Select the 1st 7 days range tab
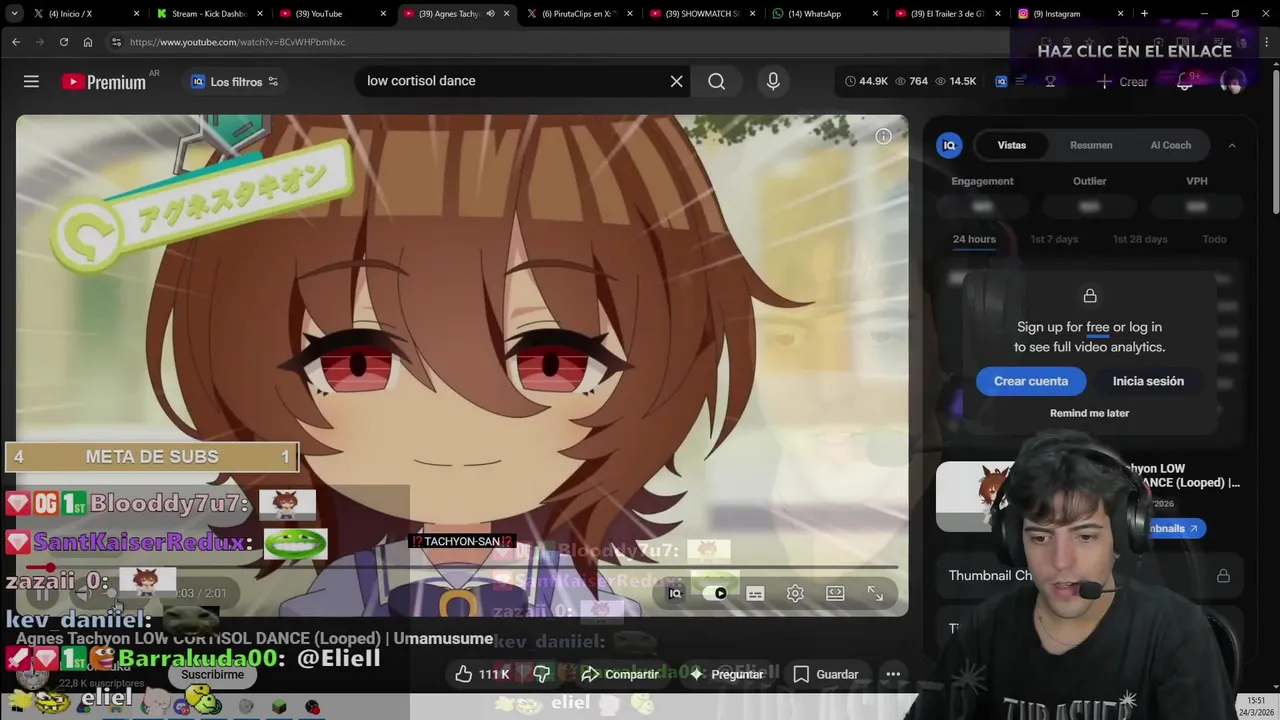This screenshot has height=720, width=1280. (1054, 239)
